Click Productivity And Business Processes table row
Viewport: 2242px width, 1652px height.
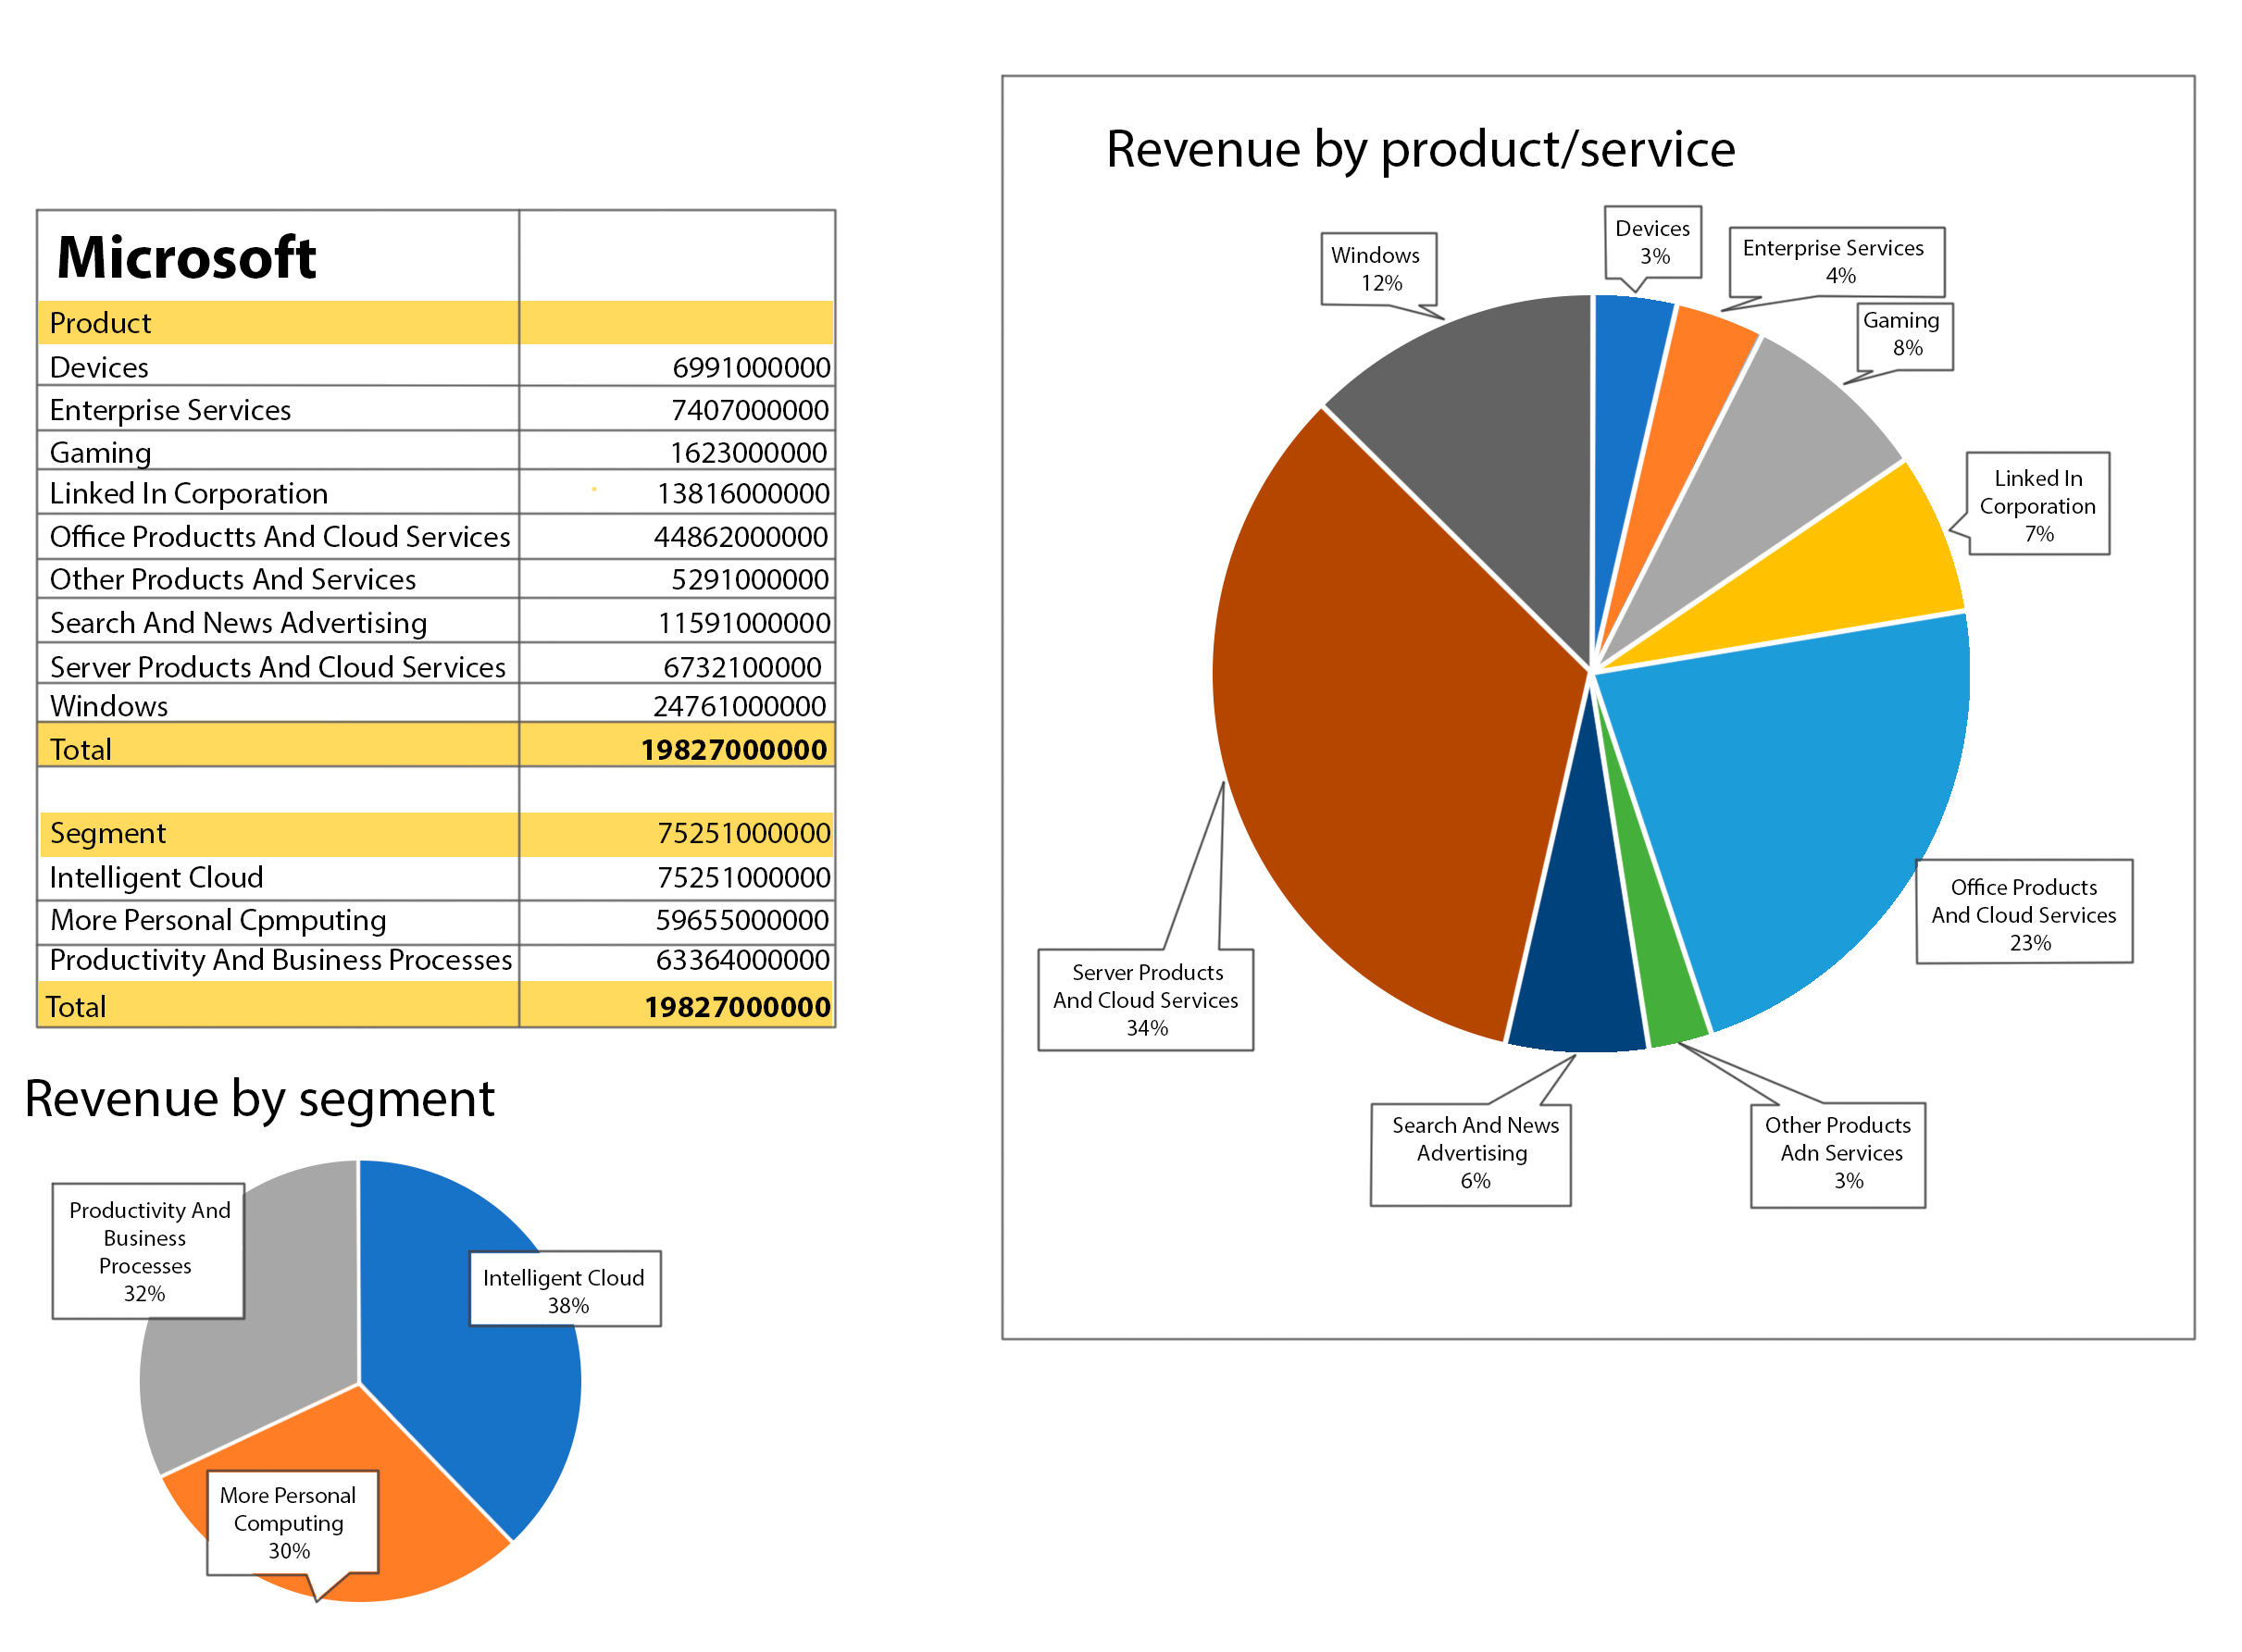coord(436,960)
